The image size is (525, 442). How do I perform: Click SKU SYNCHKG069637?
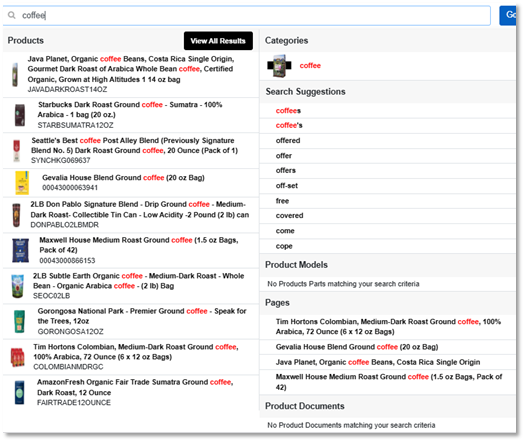pos(61,160)
